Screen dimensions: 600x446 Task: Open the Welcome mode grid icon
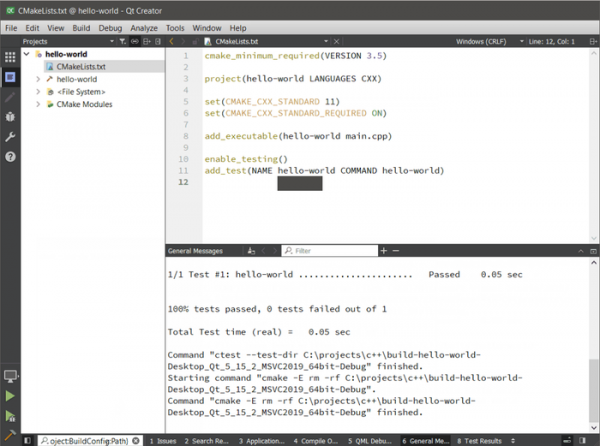point(10,56)
